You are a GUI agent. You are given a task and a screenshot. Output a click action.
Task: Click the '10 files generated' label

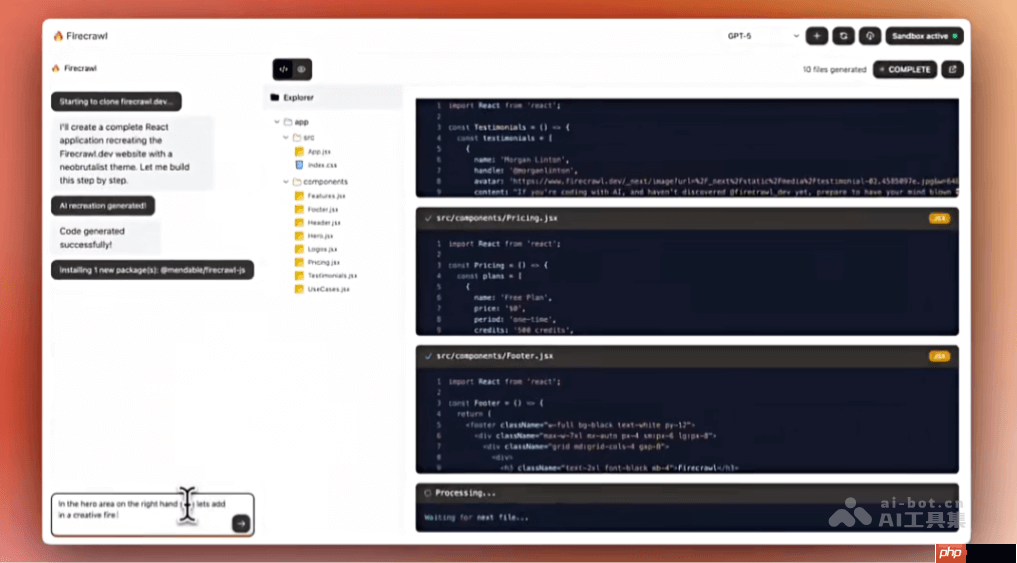(834, 69)
